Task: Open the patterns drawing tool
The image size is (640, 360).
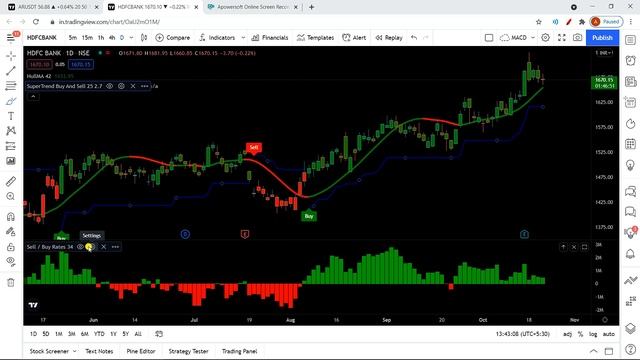Action: (11, 131)
